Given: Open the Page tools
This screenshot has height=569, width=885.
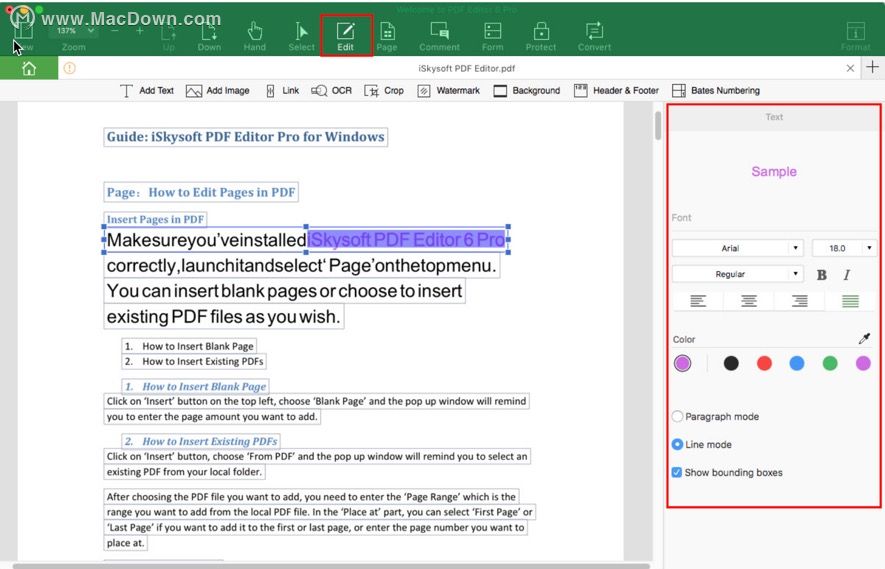Looking at the screenshot, I should point(387,36).
